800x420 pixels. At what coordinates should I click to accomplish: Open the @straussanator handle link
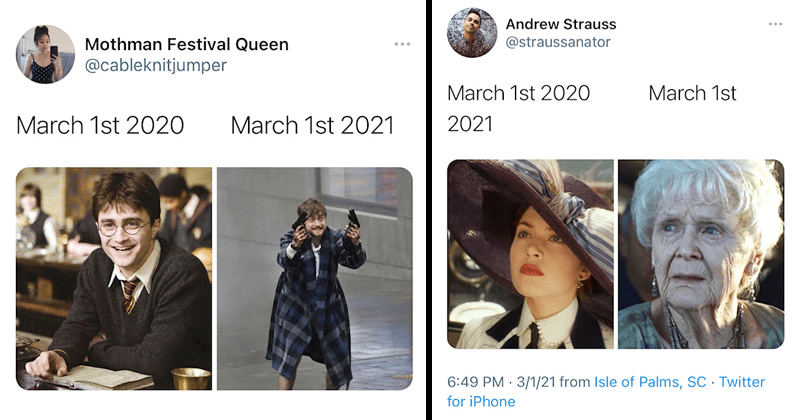pos(558,42)
